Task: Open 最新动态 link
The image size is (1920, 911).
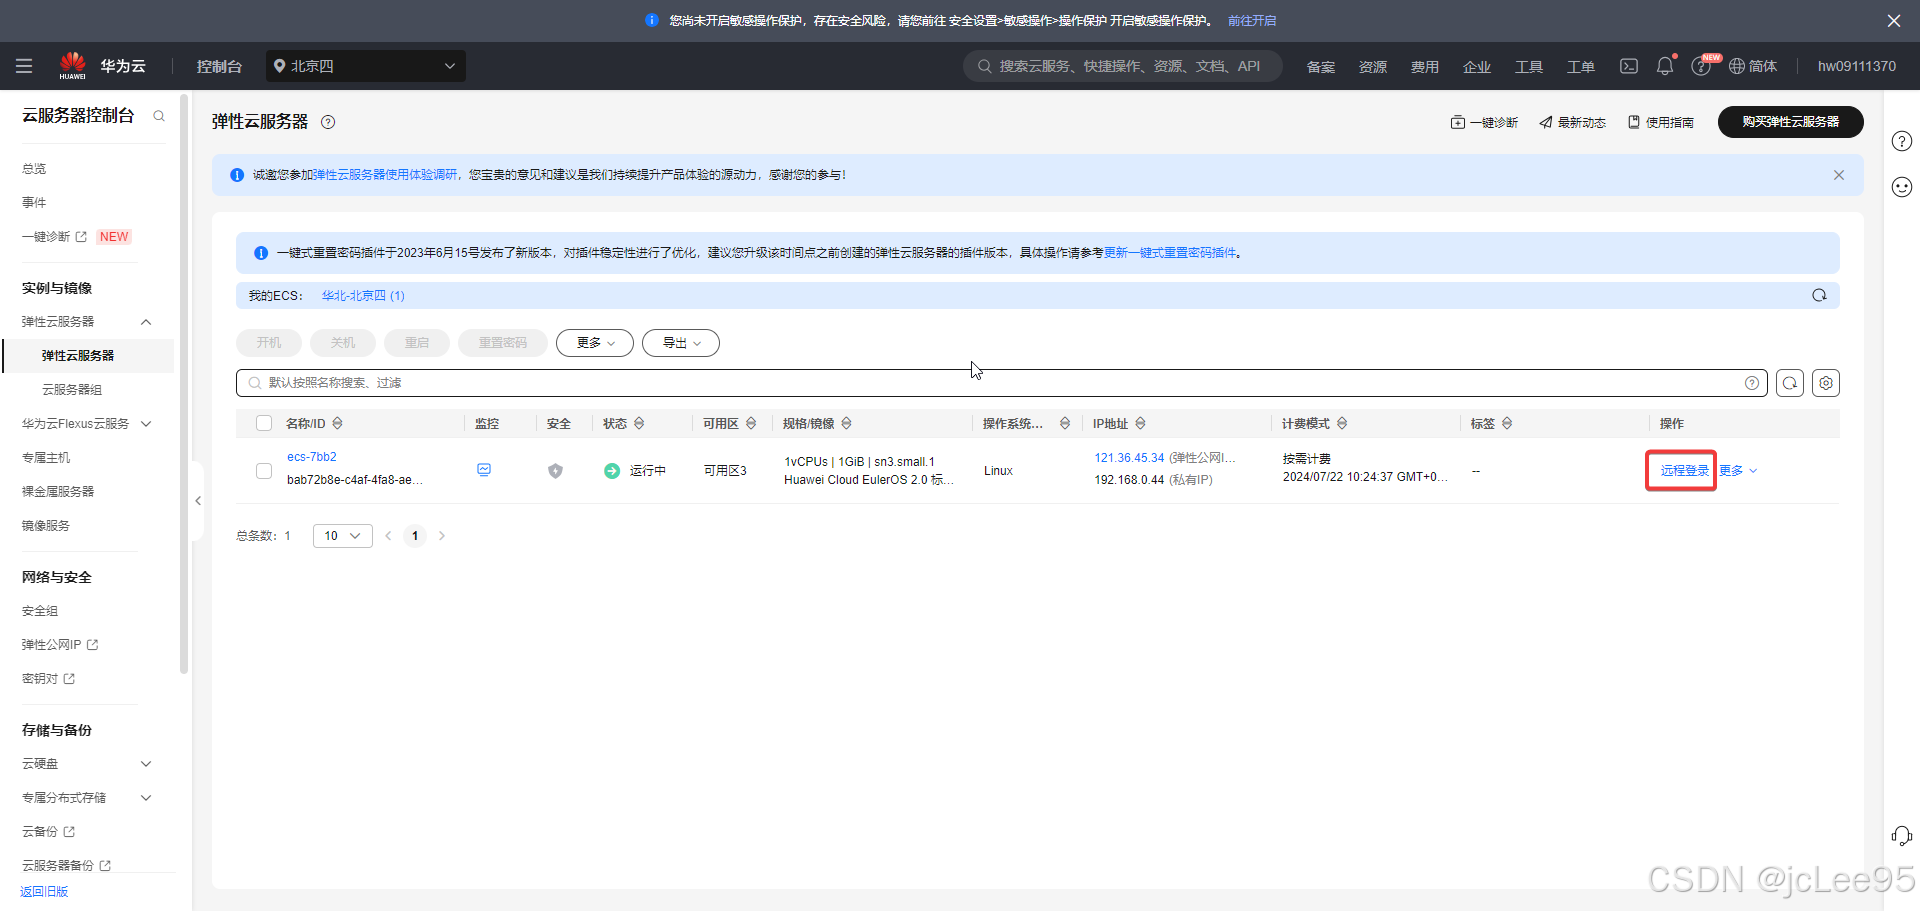Action: tap(1572, 122)
